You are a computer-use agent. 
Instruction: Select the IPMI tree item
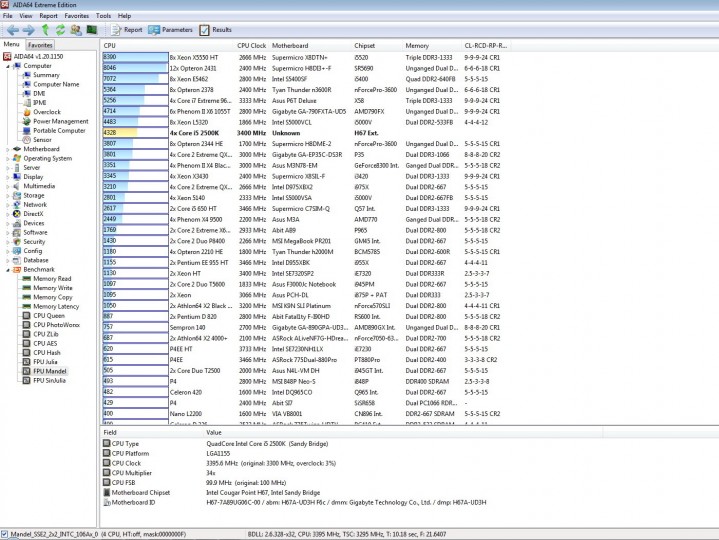coord(39,103)
